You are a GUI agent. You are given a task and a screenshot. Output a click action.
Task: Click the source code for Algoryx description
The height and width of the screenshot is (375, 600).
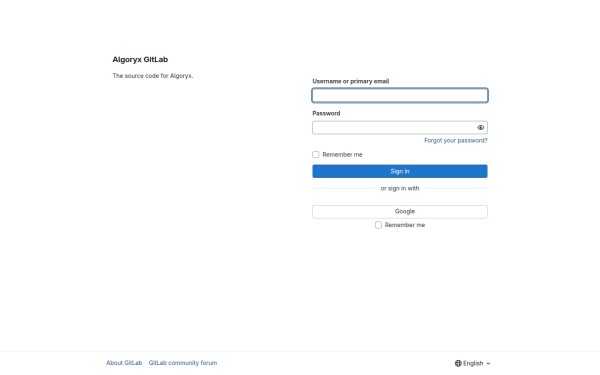(153, 76)
